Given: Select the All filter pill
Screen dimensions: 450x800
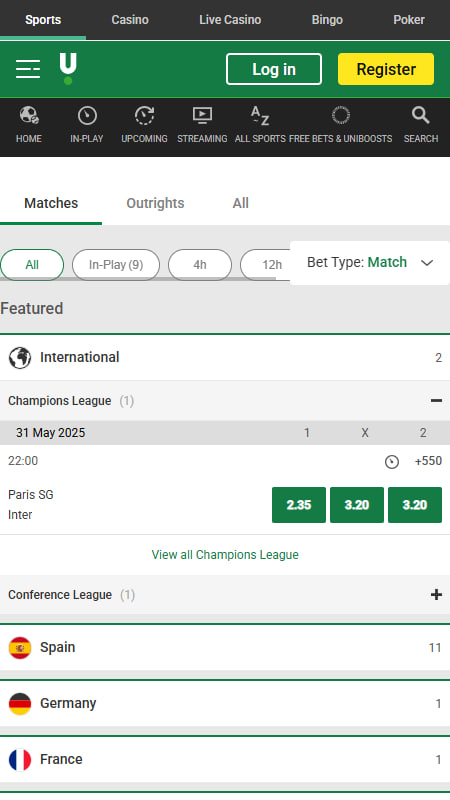Looking at the screenshot, I should click(x=32, y=265).
